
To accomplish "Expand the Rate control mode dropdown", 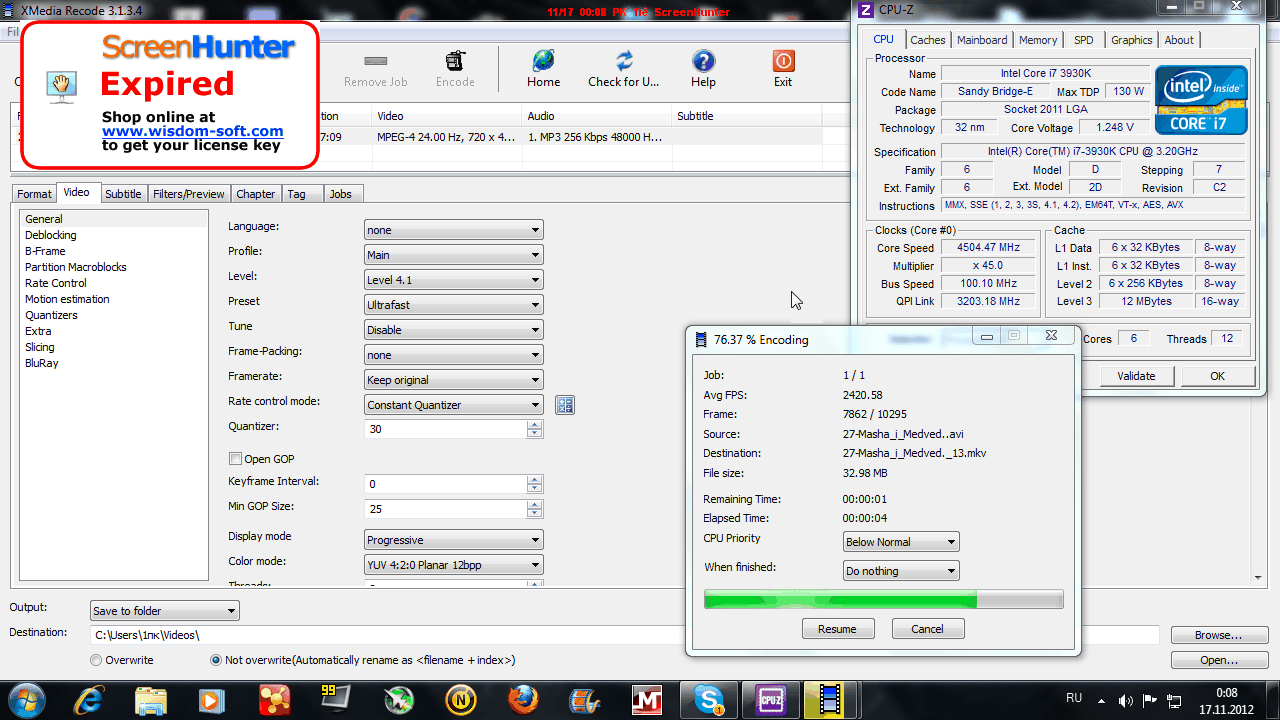I will pos(454,405).
